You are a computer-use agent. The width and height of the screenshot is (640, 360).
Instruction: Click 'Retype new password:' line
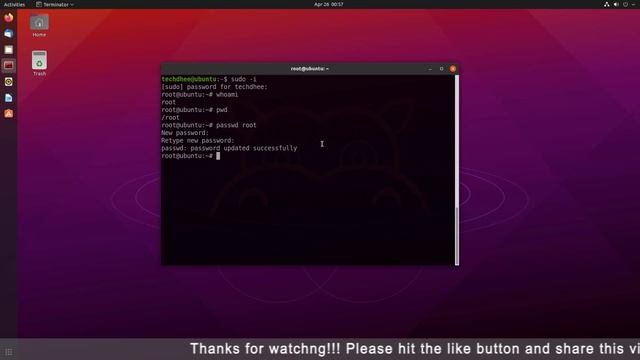[198, 140]
